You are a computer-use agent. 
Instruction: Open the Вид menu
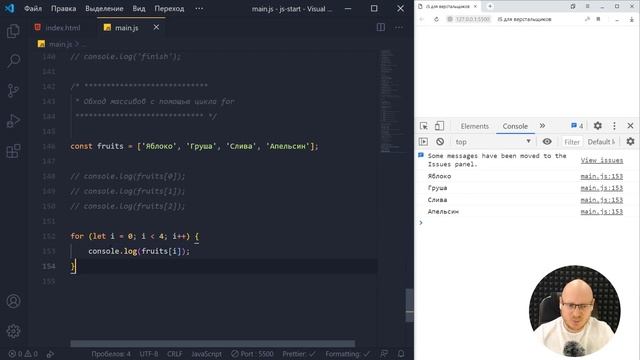139,9
